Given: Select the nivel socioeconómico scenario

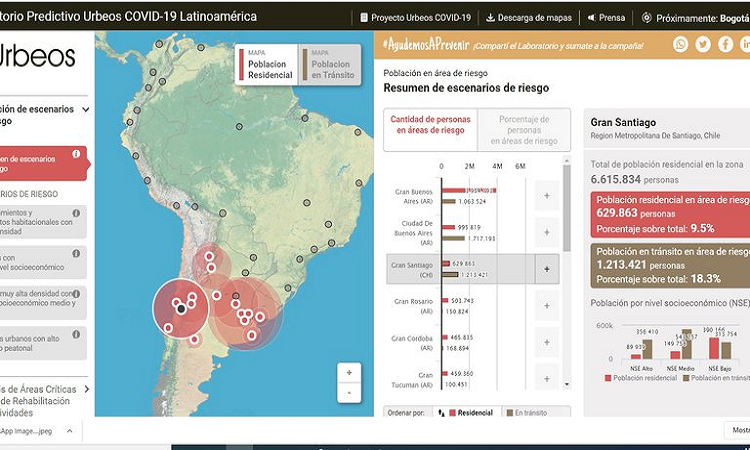Looking at the screenshot, I should pos(43,262).
